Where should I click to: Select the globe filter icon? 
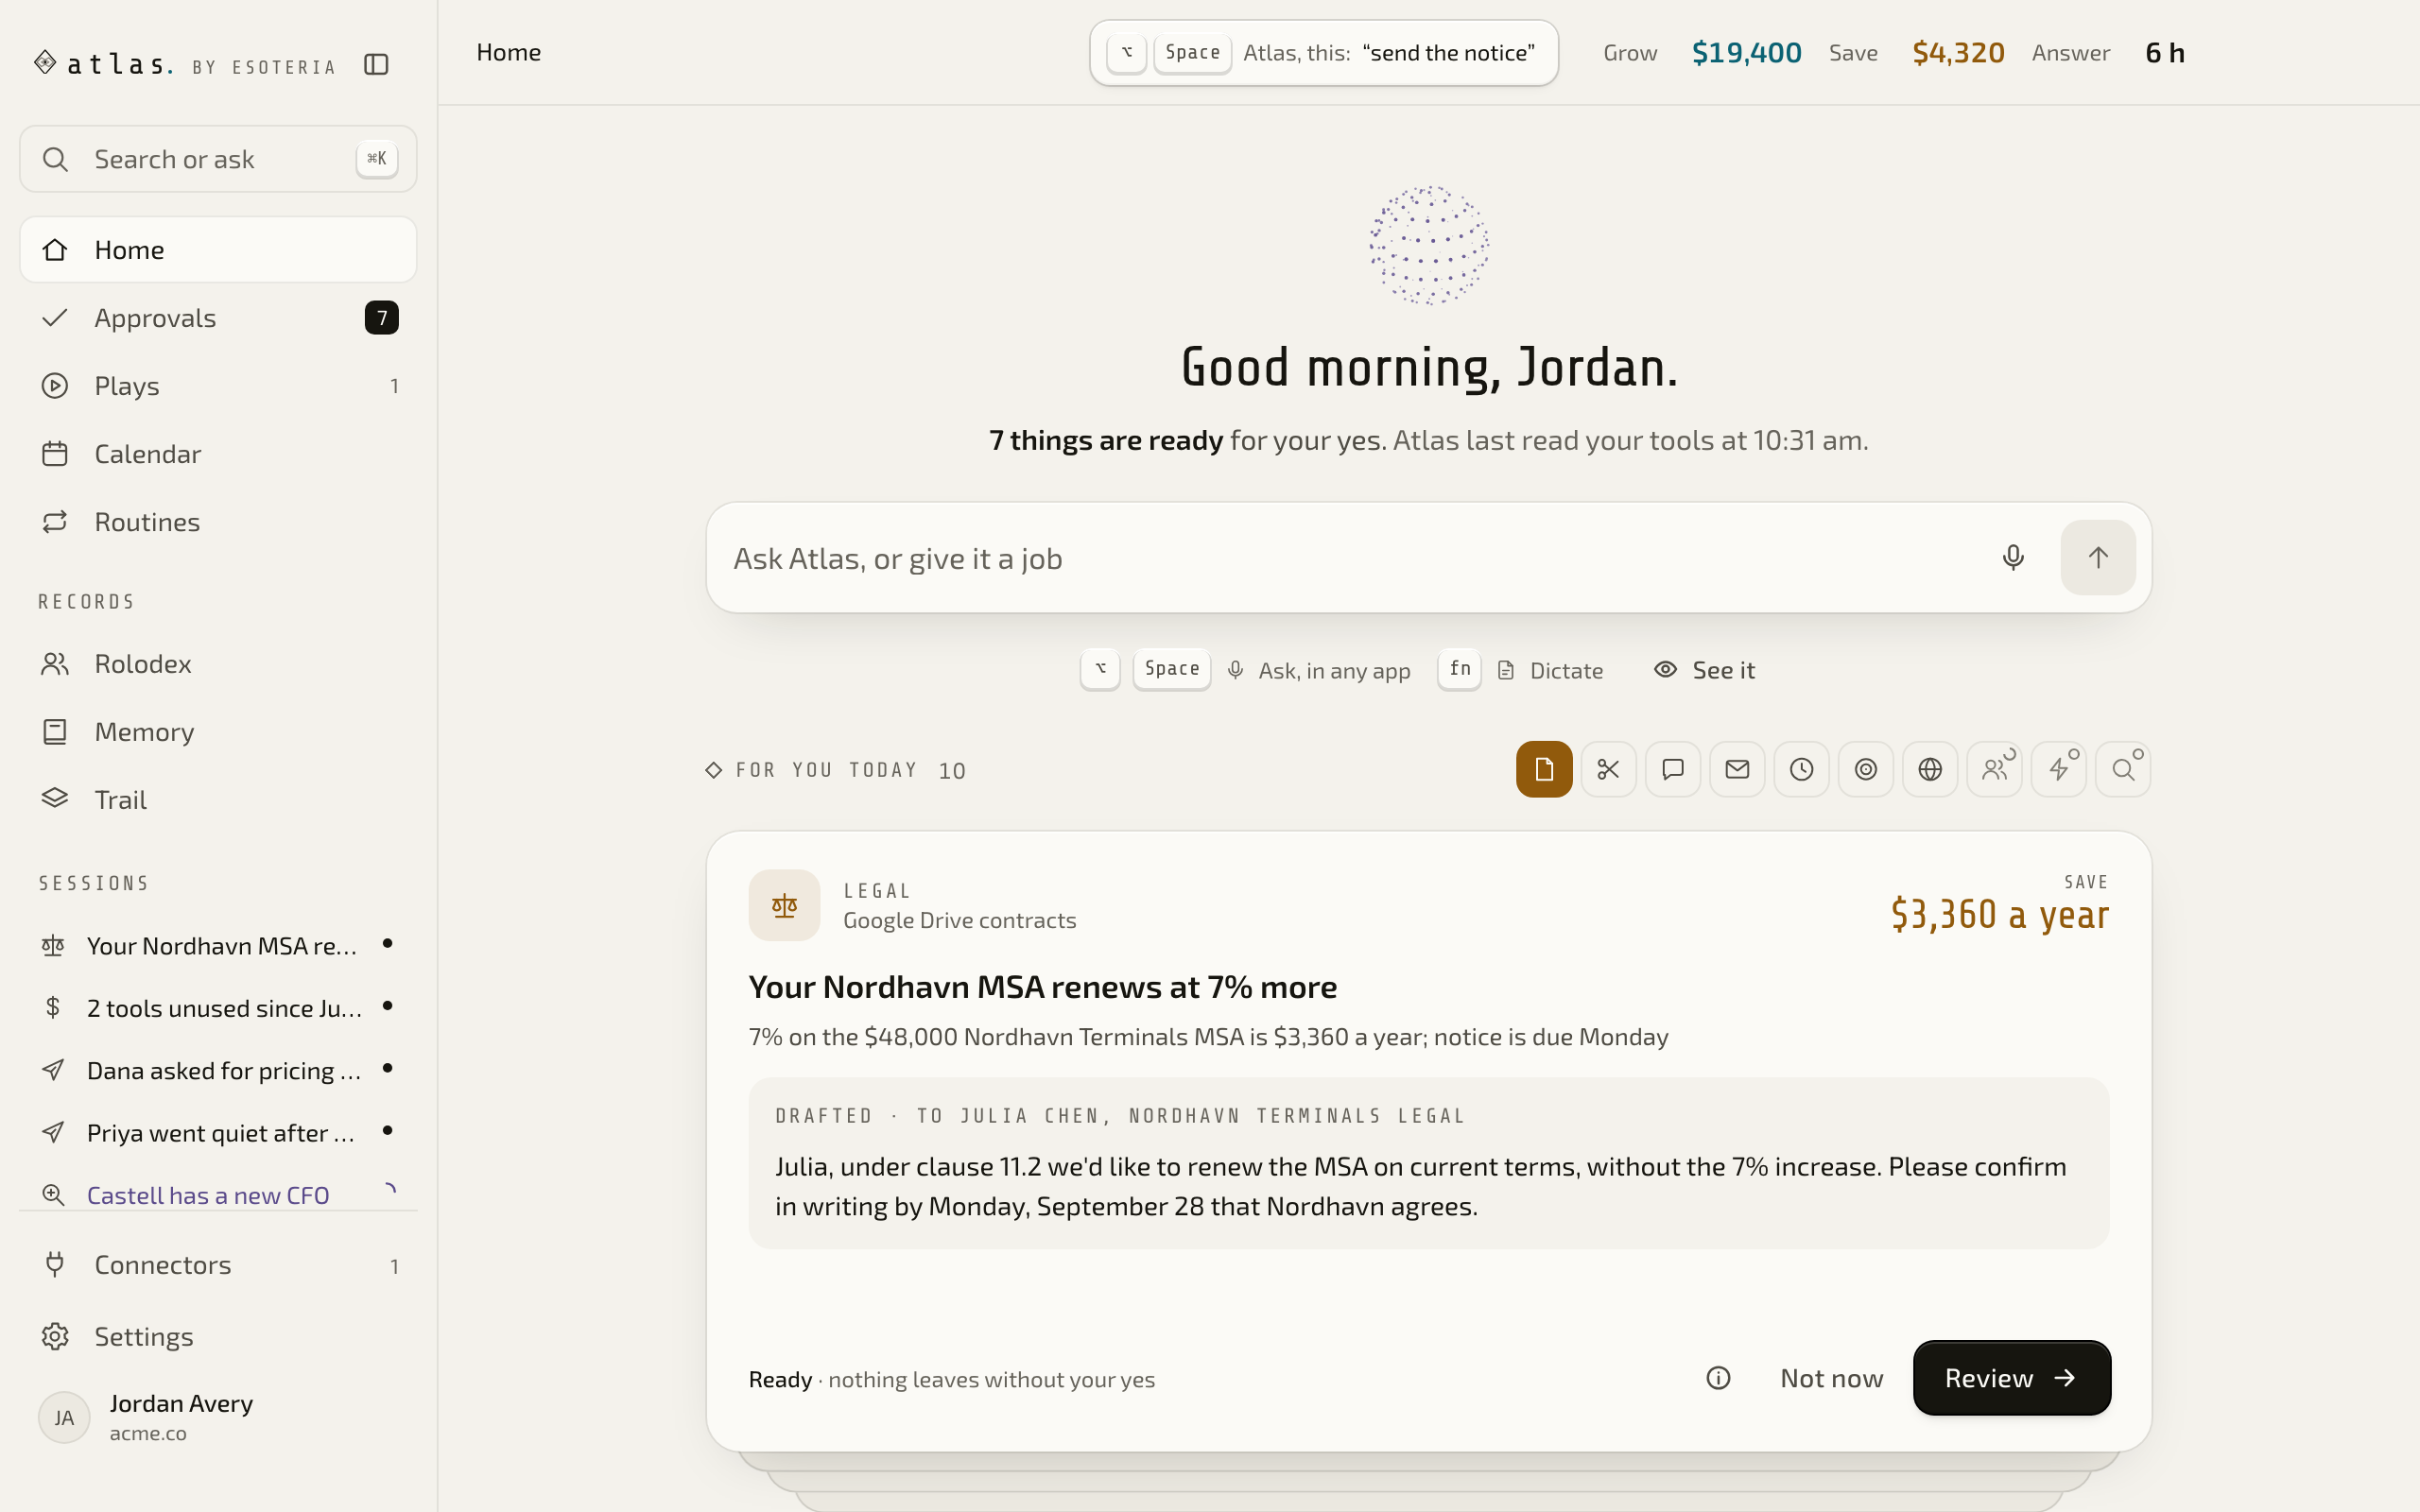[x=1930, y=769]
